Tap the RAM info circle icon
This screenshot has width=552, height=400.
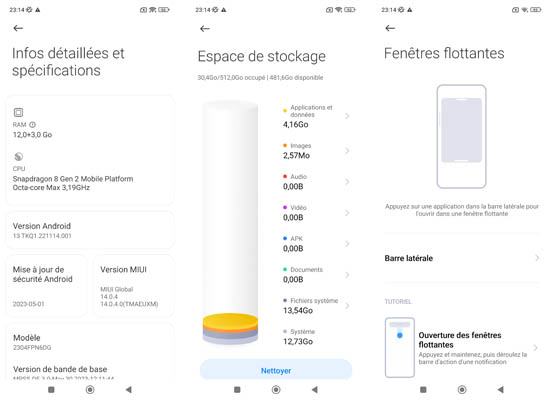coord(32,125)
